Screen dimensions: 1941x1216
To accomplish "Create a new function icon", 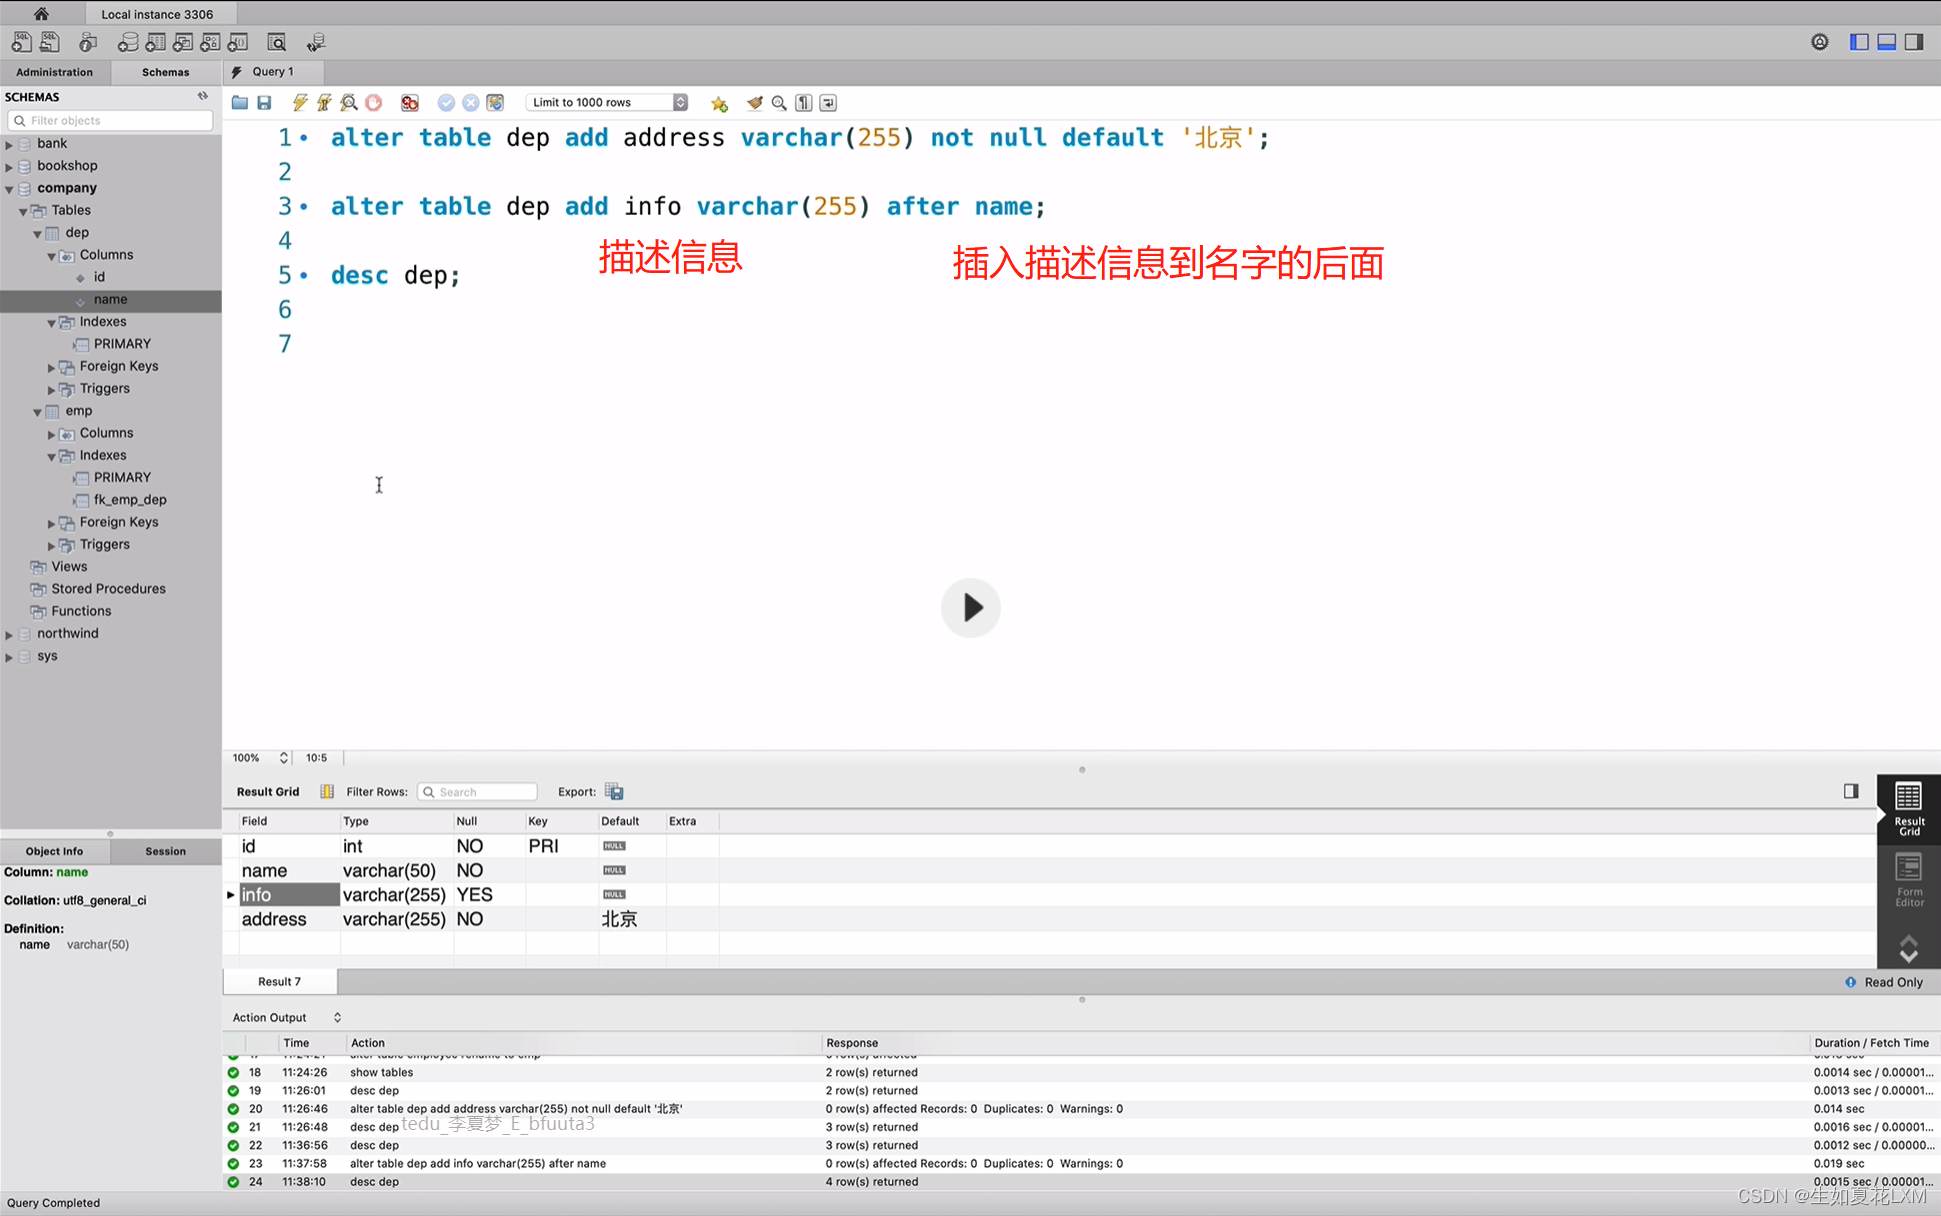I will pyautogui.click(x=238, y=42).
